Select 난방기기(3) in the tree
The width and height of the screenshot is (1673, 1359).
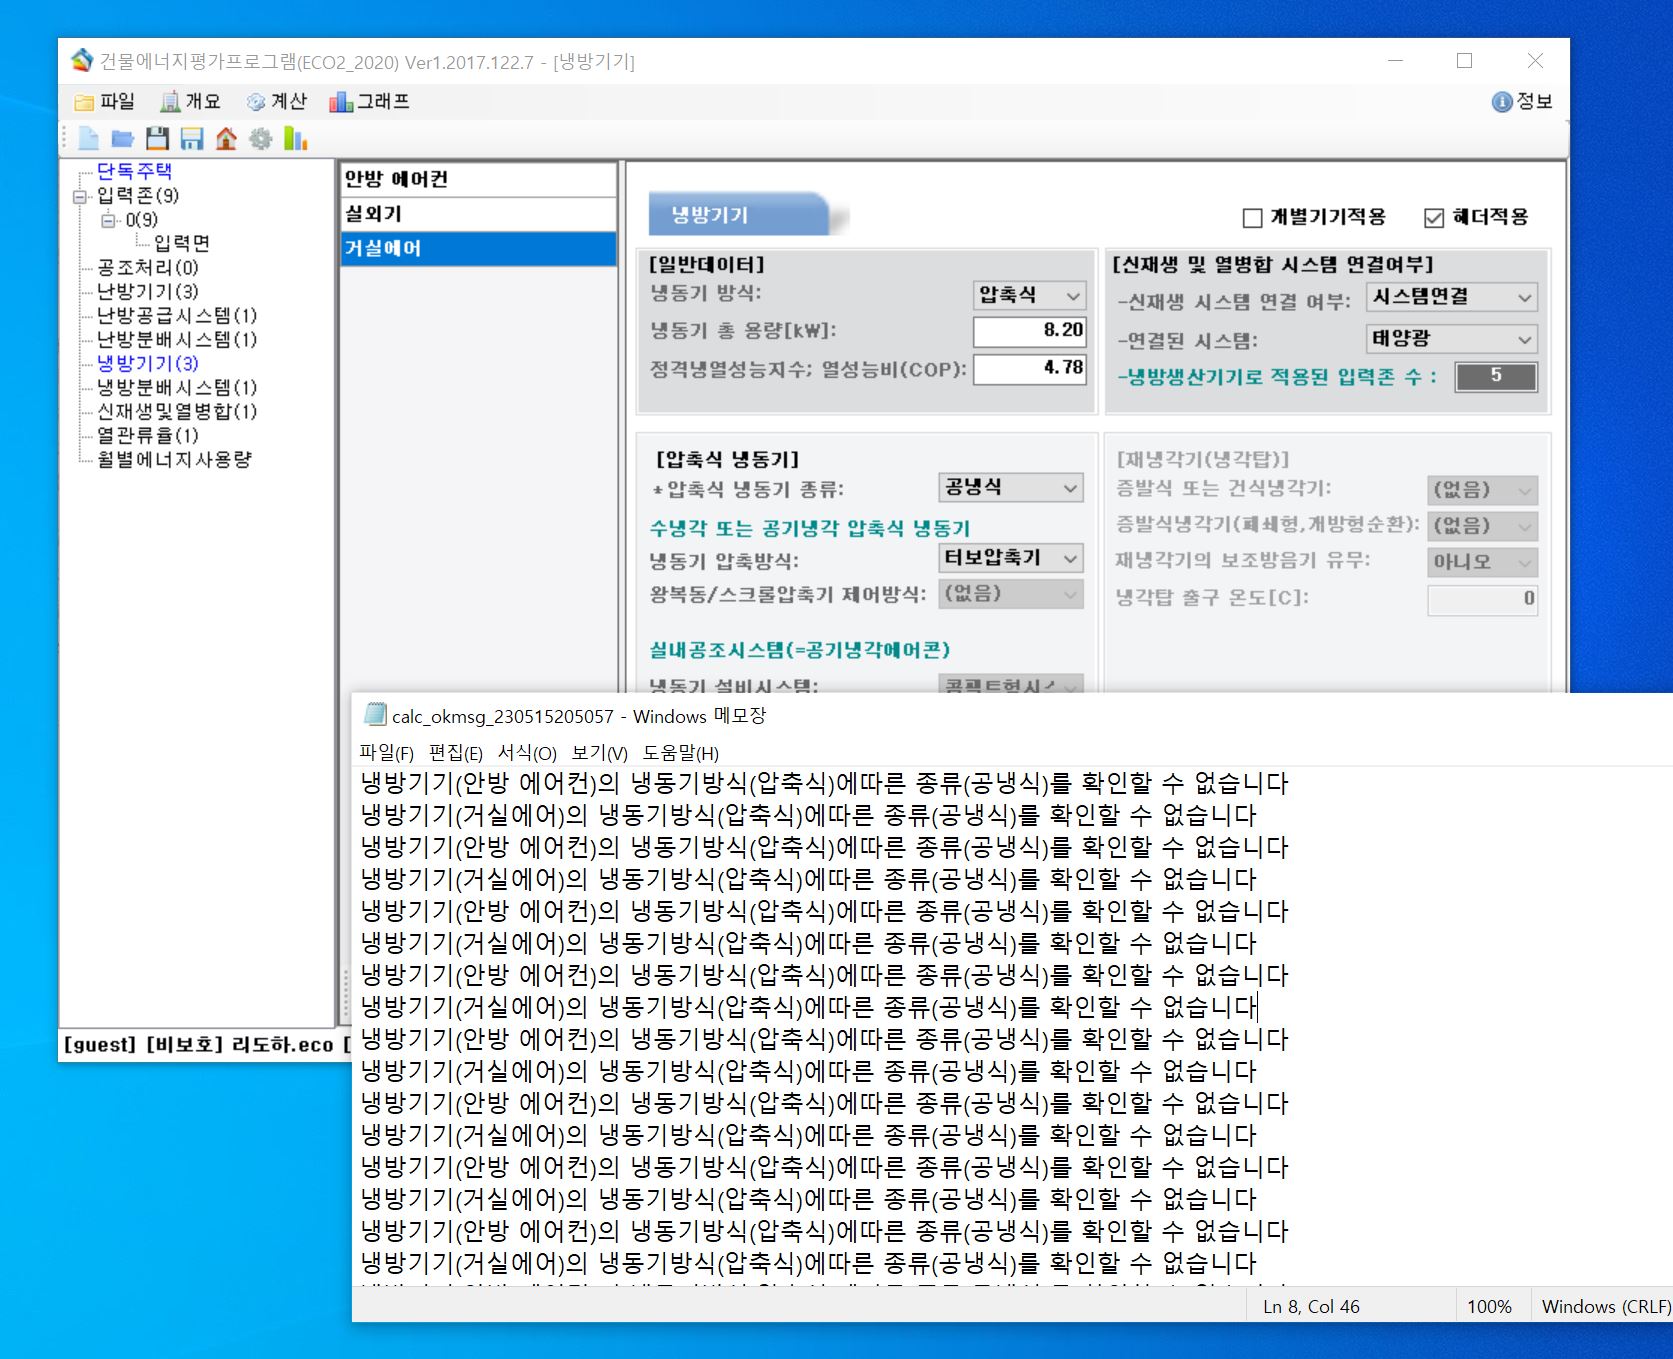pyautogui.click(x=147, y=292)
